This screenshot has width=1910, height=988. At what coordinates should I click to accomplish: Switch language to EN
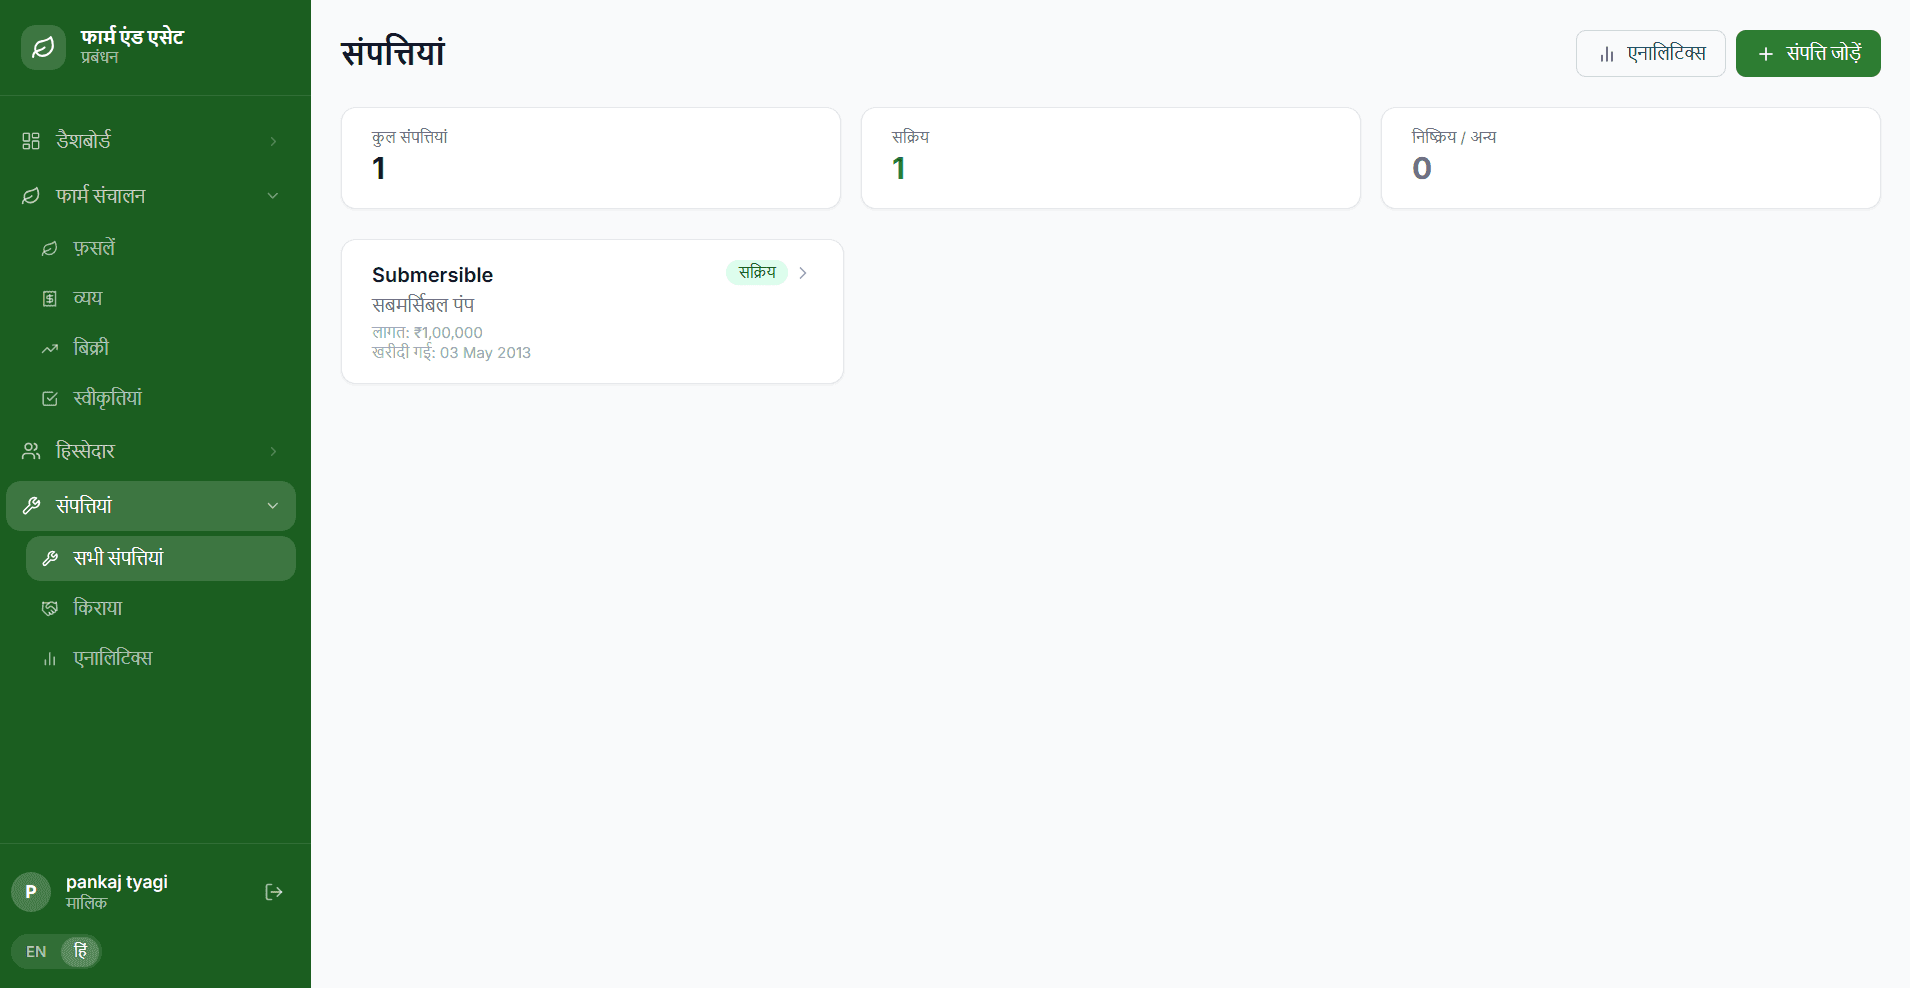[x=36, y=952]
